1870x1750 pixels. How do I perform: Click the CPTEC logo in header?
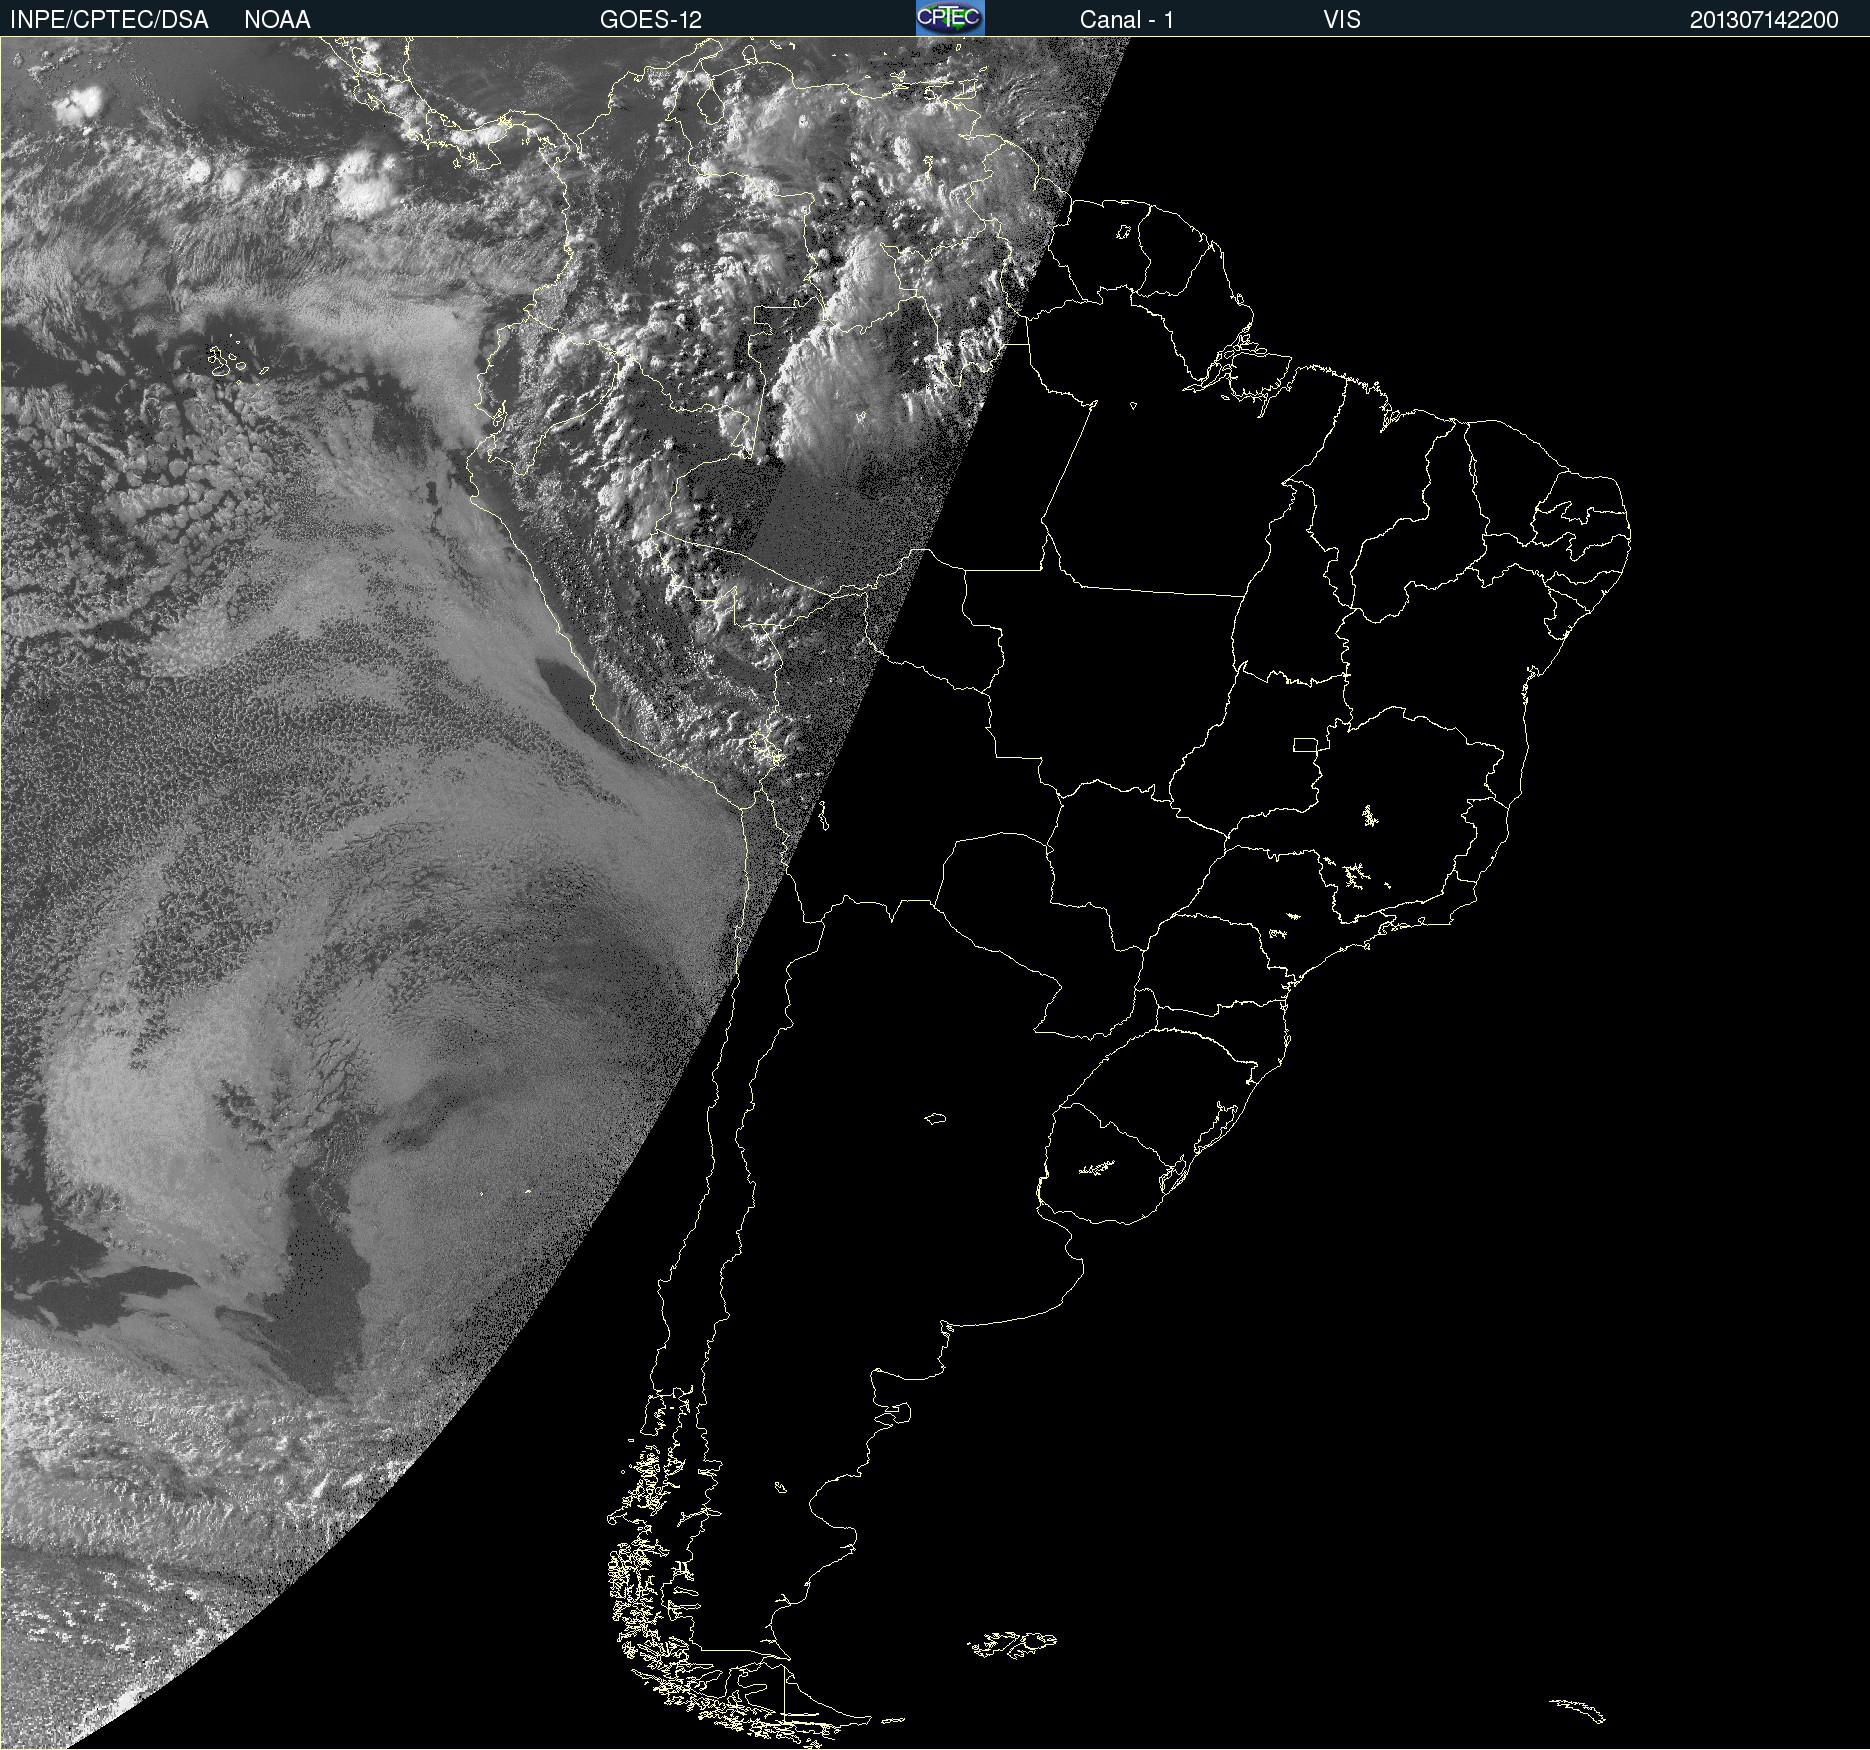950,18
